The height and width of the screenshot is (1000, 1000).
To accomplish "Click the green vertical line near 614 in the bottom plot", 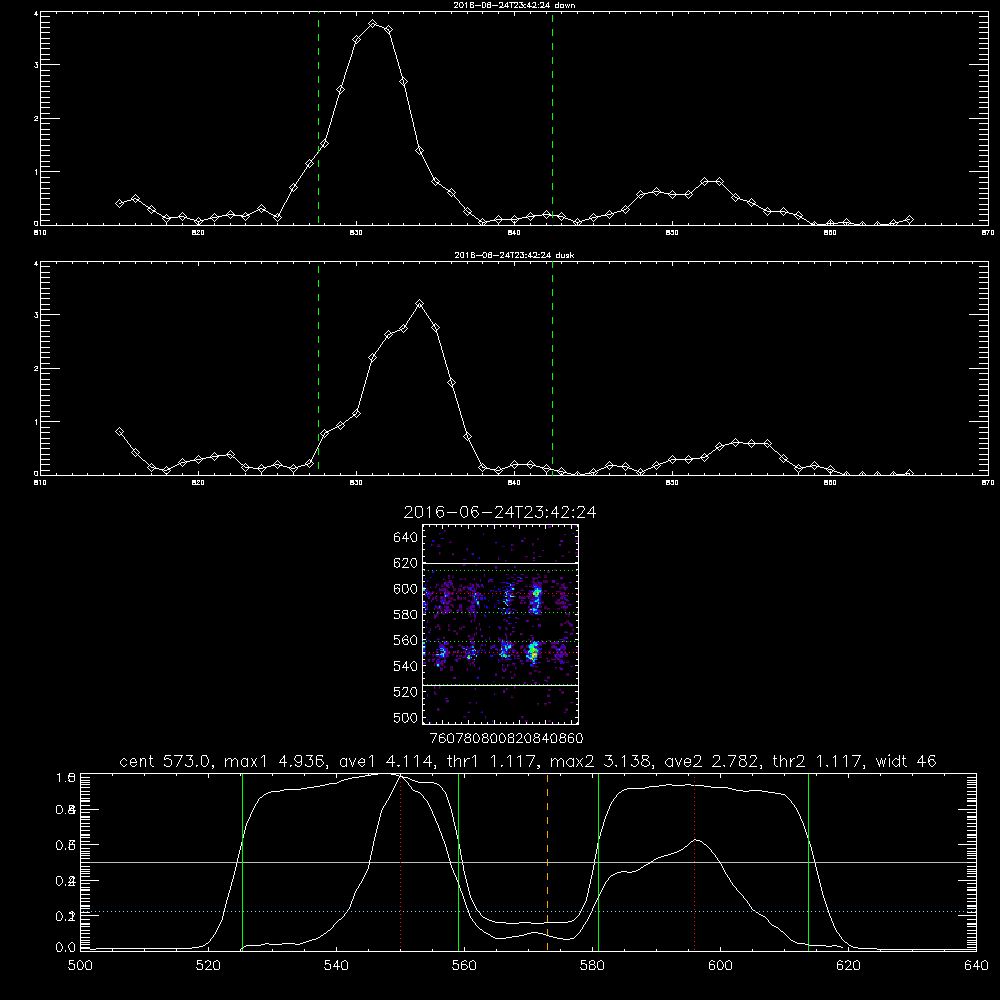I will tap(808, 862).
